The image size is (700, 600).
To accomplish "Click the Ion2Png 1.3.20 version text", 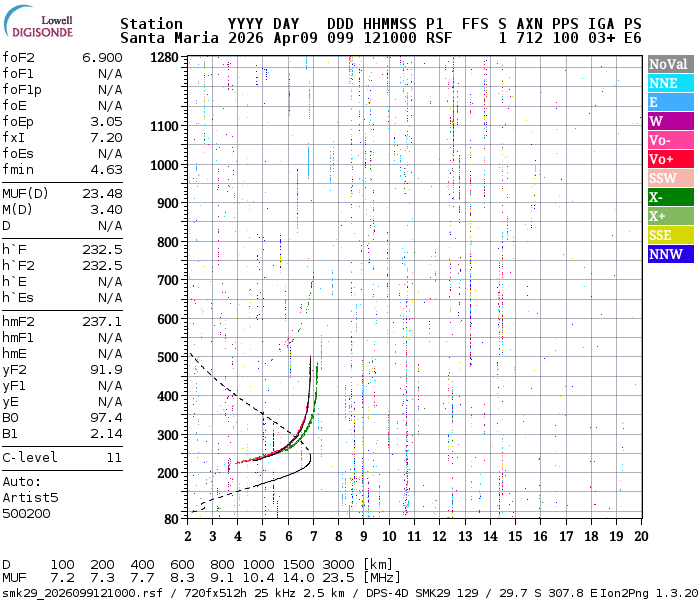I will [x=649, y=593].
